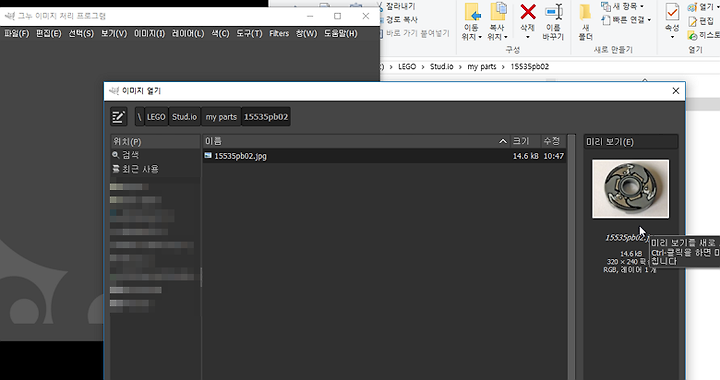Click Stud.io in Explorer address bar
Image resolution: width=720 pixels, height=380 pixels.
click(x=441, y=67)
